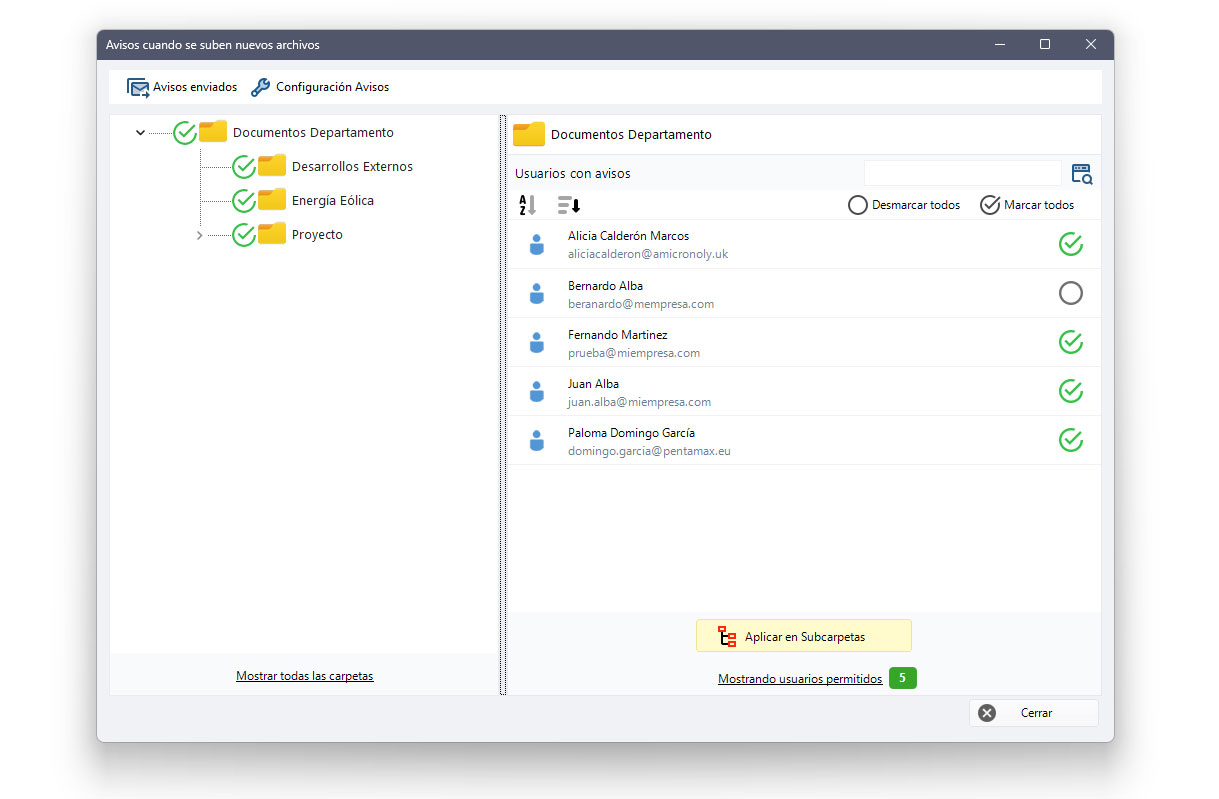This screenshot has width=1219, height=799.
Task: Click Alicia Calderón Marcos user avatar icon
Action: point(536,245)
